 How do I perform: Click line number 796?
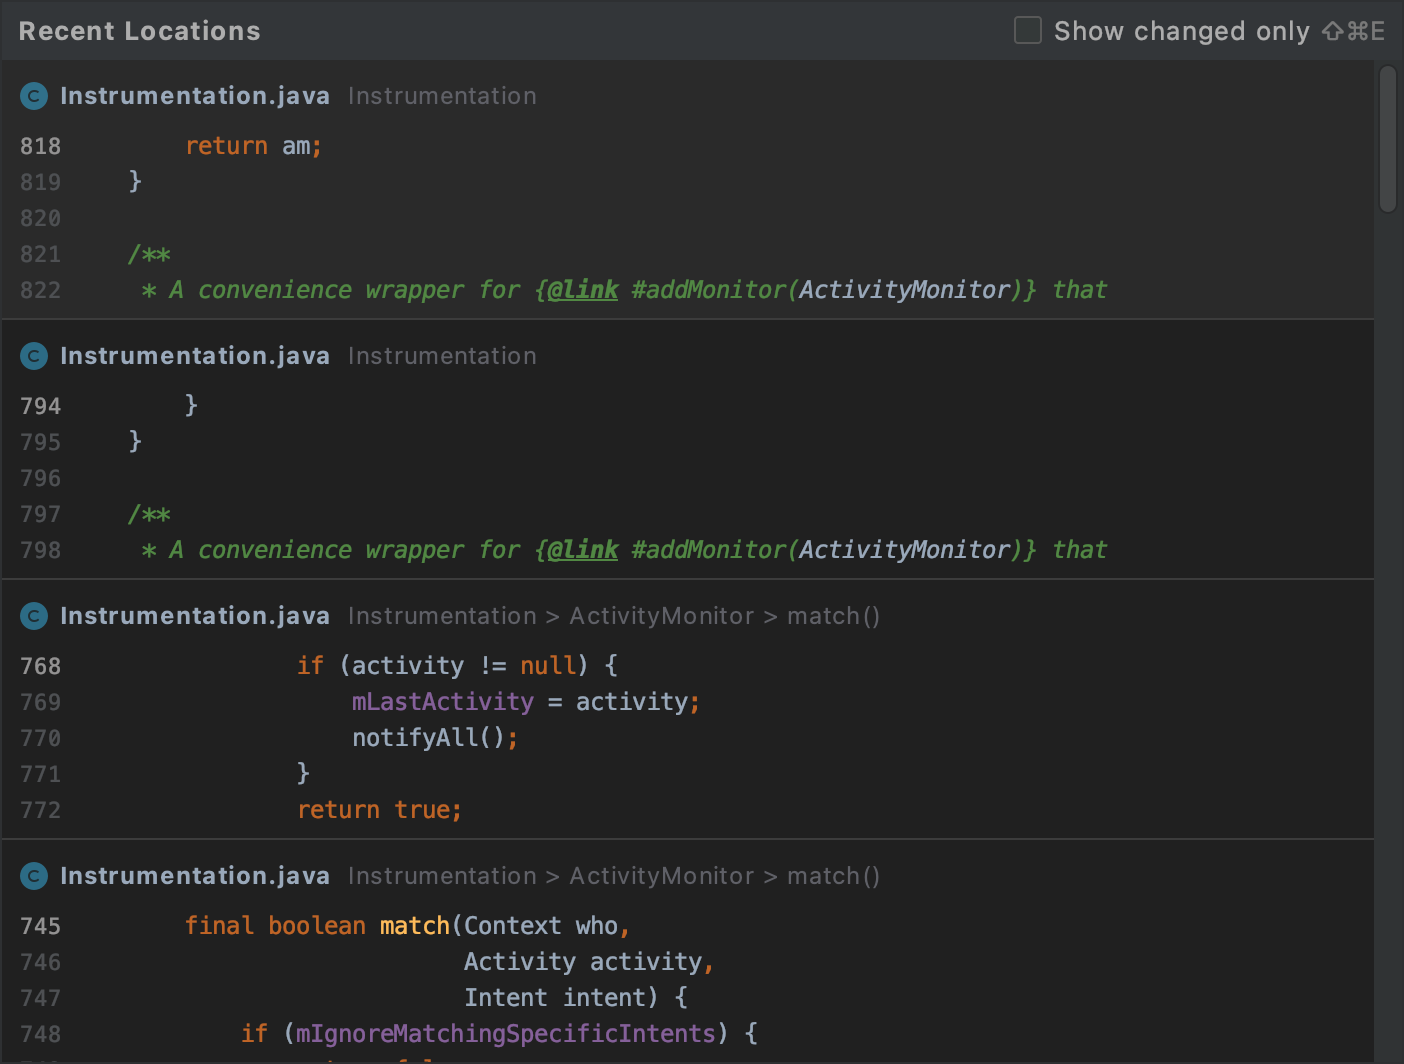(x=40, y=478)
